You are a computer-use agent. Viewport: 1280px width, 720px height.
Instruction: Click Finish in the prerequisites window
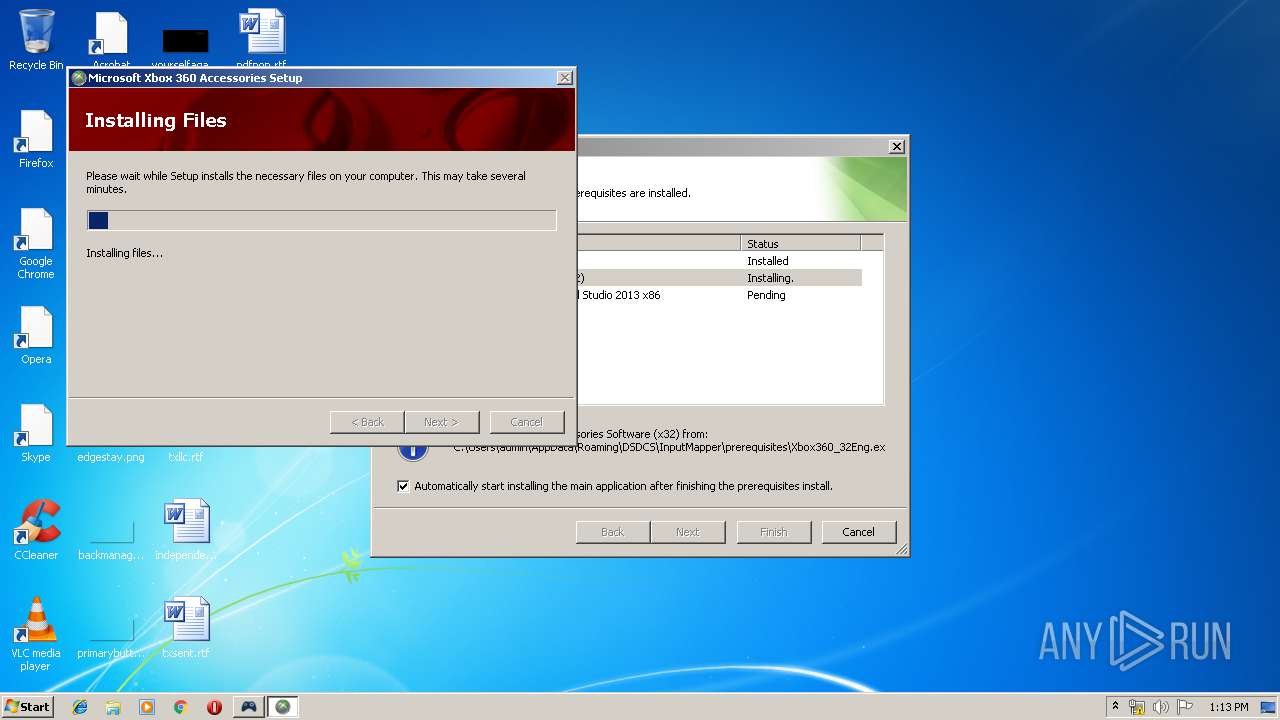774,532
